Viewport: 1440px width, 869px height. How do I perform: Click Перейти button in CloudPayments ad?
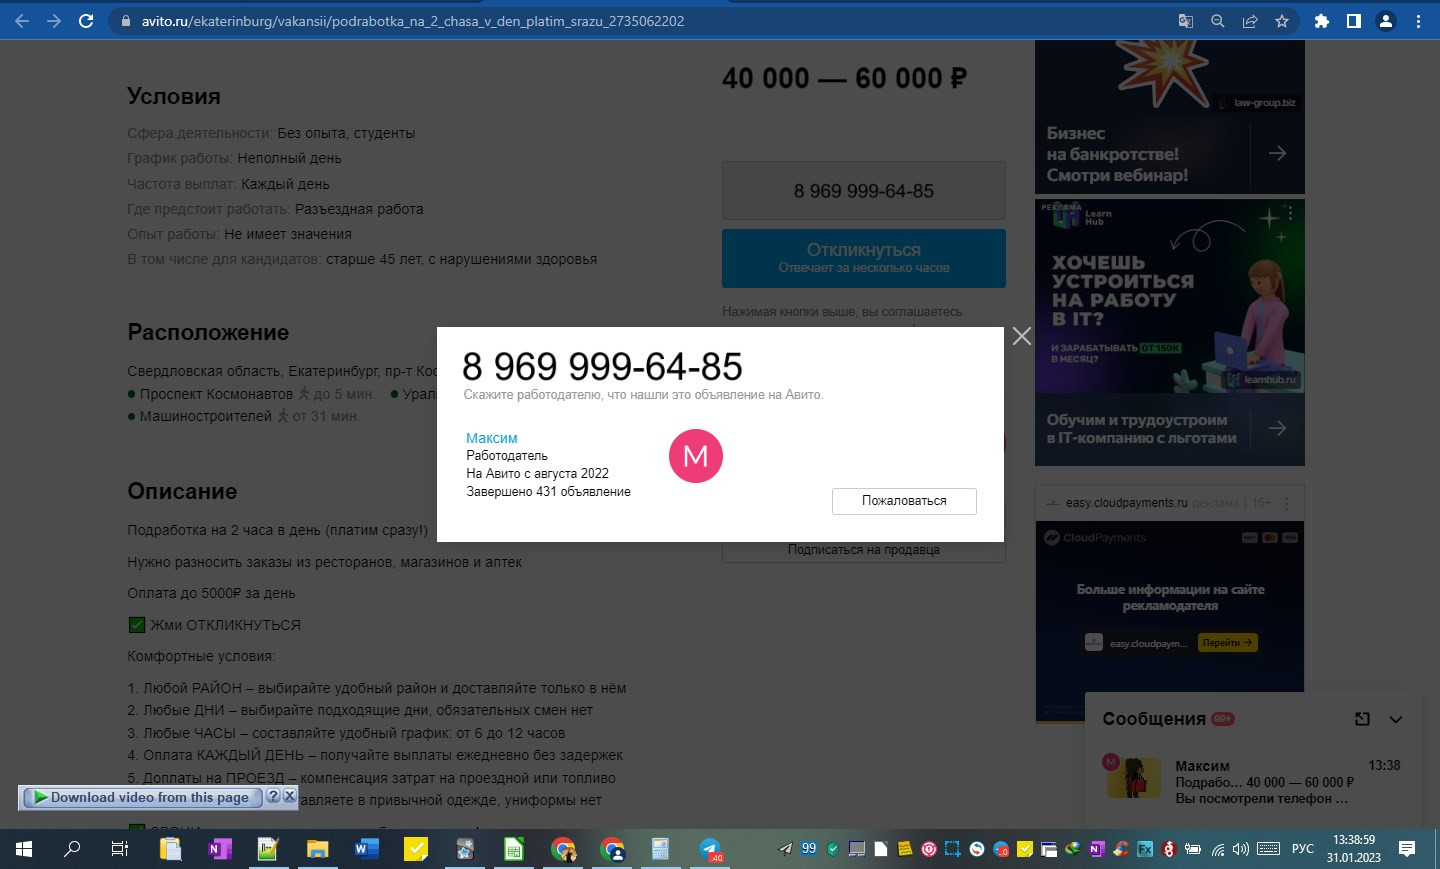click(1227, 643)
